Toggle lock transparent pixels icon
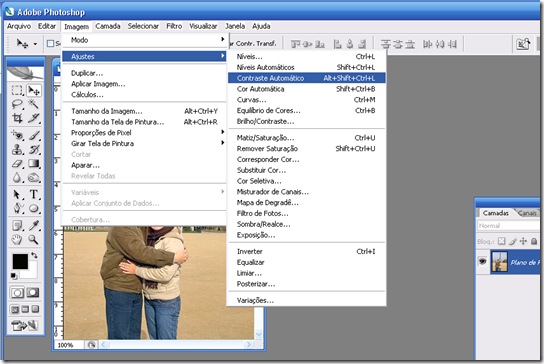544x364 pixels. [501, 241]
